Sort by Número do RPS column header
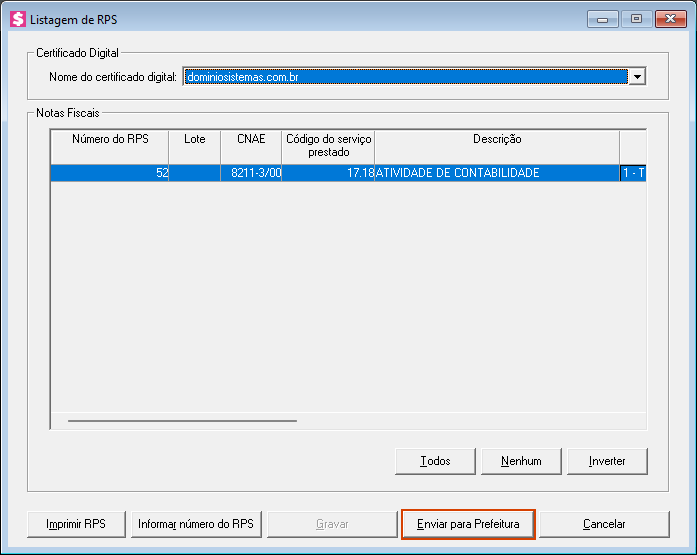Screen dimensions: 697x555 (110, 146)
